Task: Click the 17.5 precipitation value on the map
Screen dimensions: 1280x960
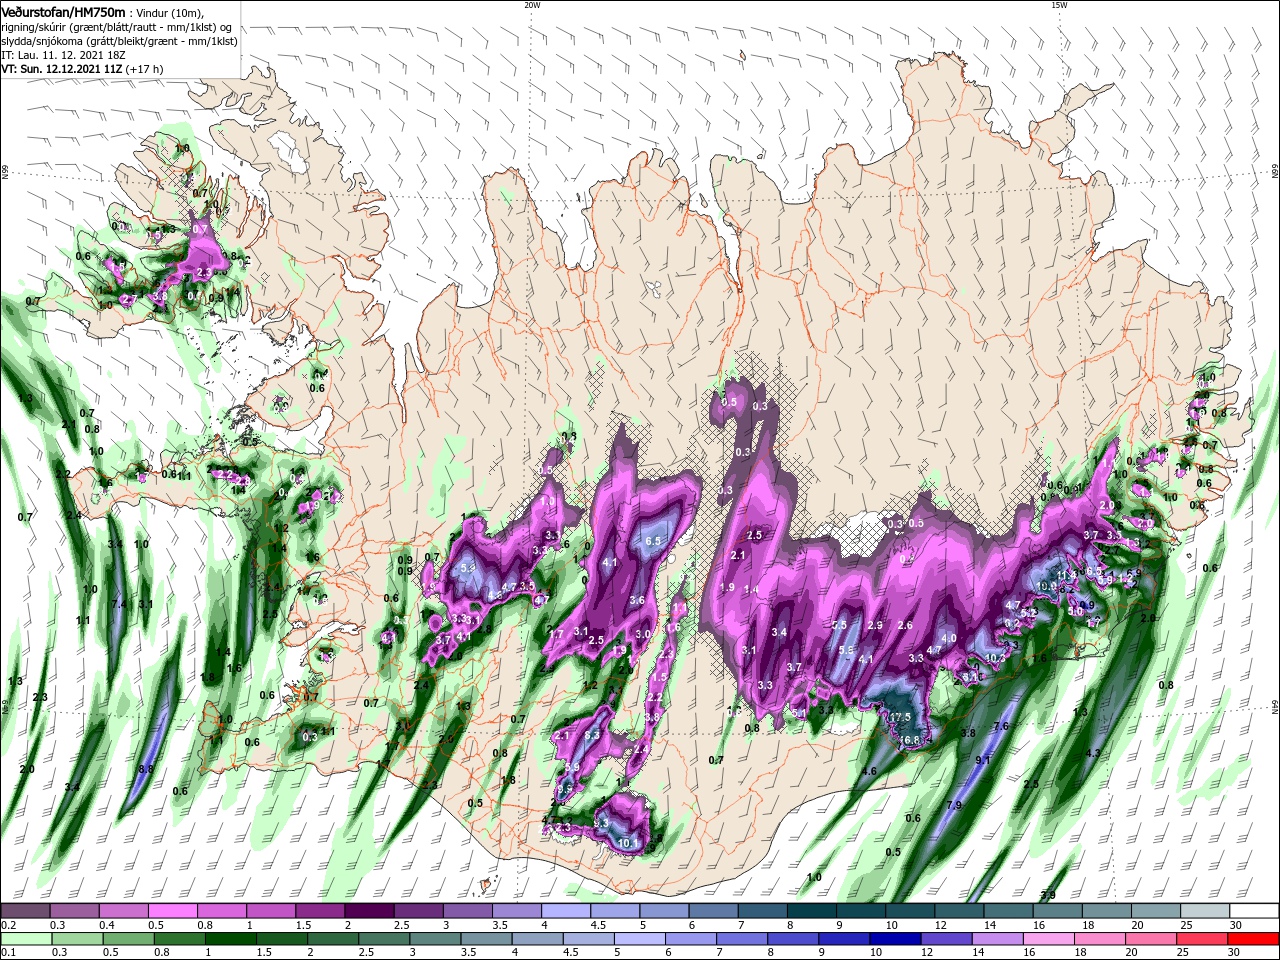Action: [900, 718]
